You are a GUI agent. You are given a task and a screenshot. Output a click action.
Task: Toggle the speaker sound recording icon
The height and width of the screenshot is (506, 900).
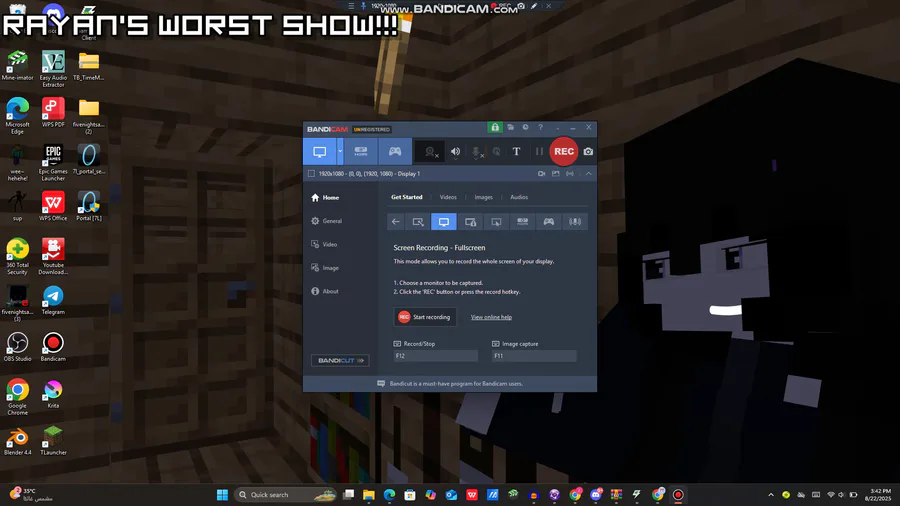point(455,152)
